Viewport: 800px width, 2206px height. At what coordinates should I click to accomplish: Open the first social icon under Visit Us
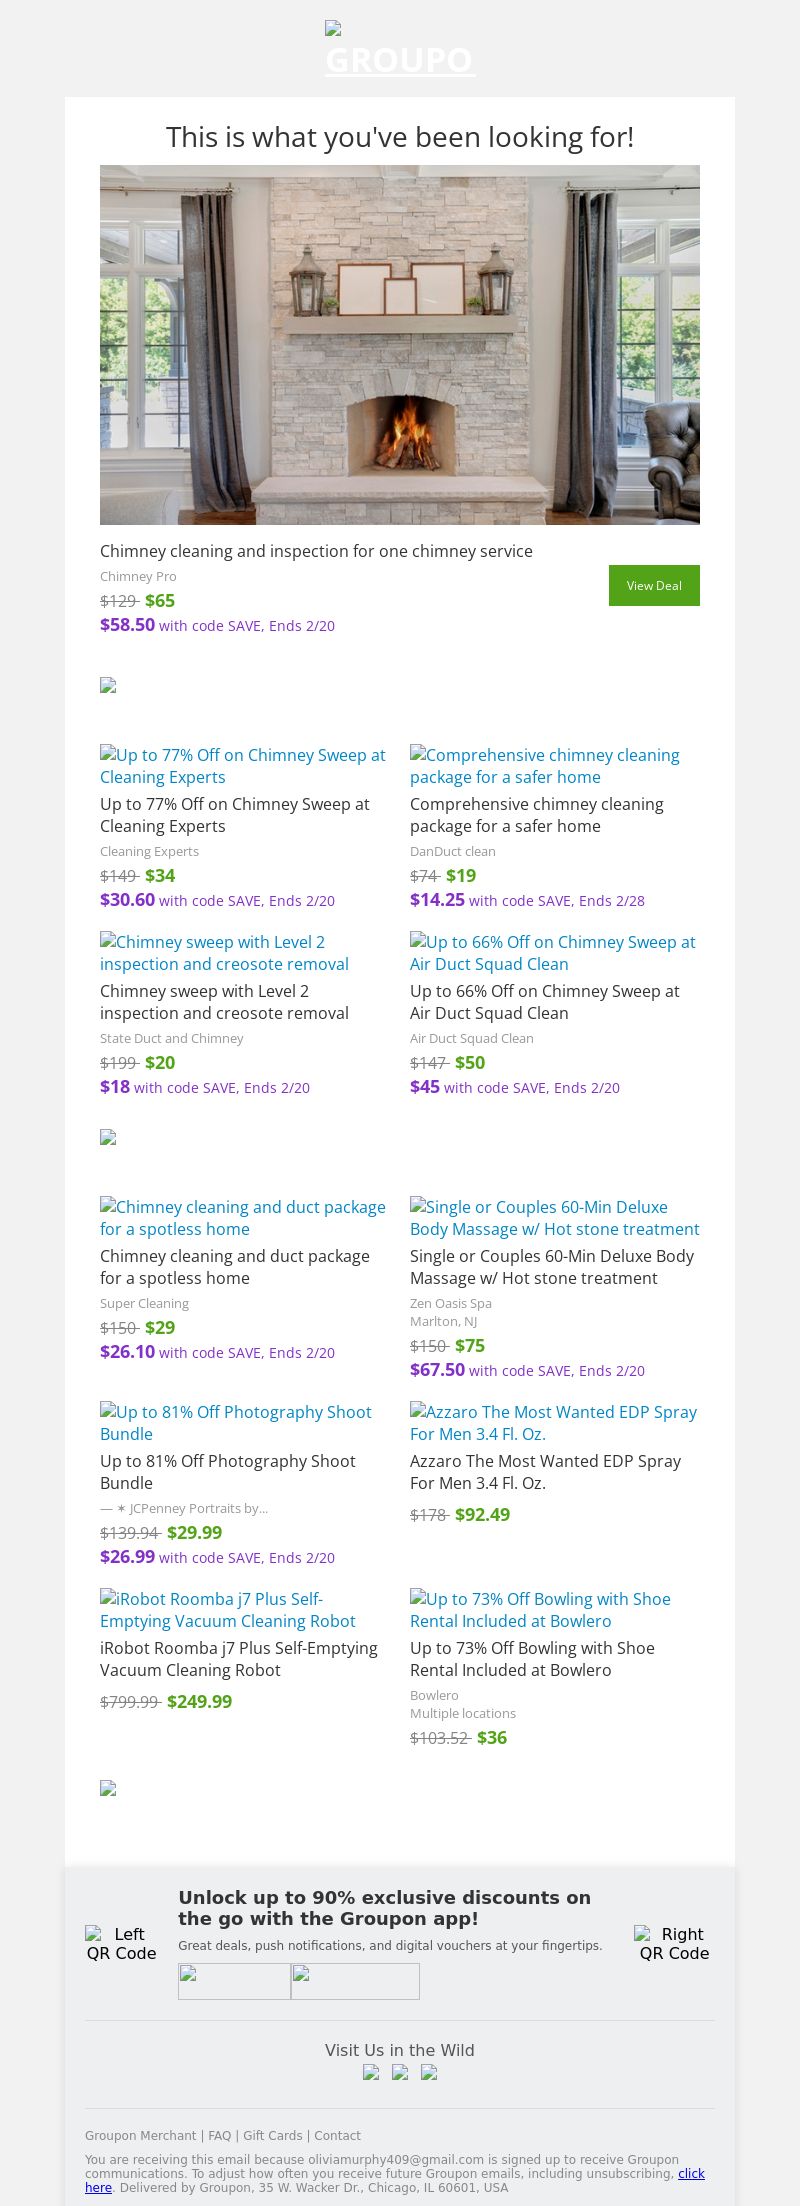(x=371, y=2072)
